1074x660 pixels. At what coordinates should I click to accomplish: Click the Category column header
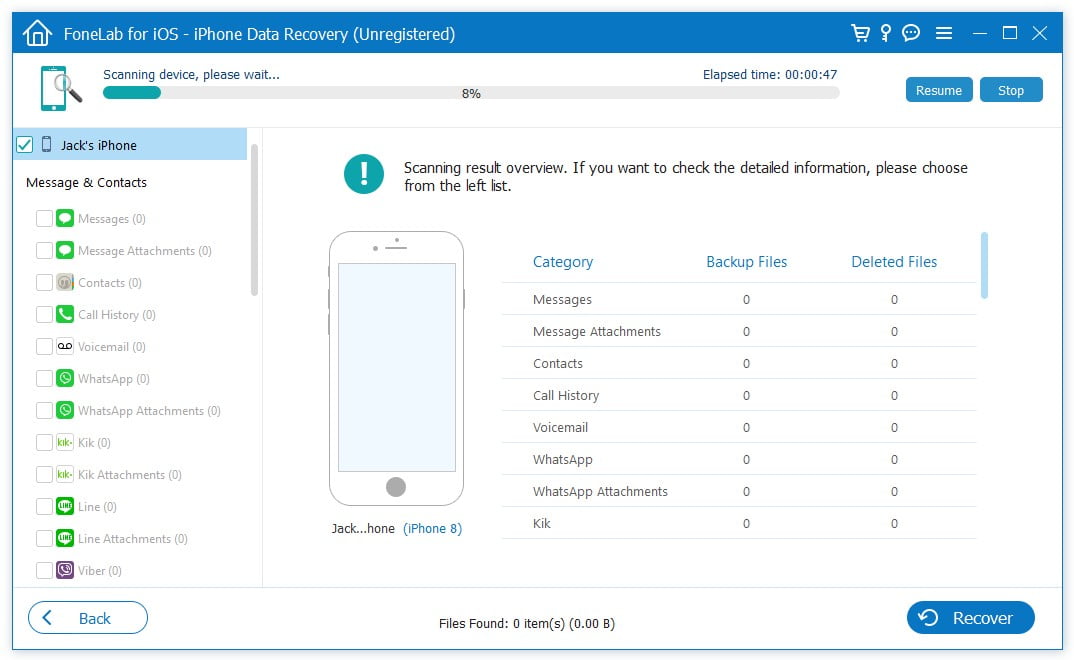point(563,262)
